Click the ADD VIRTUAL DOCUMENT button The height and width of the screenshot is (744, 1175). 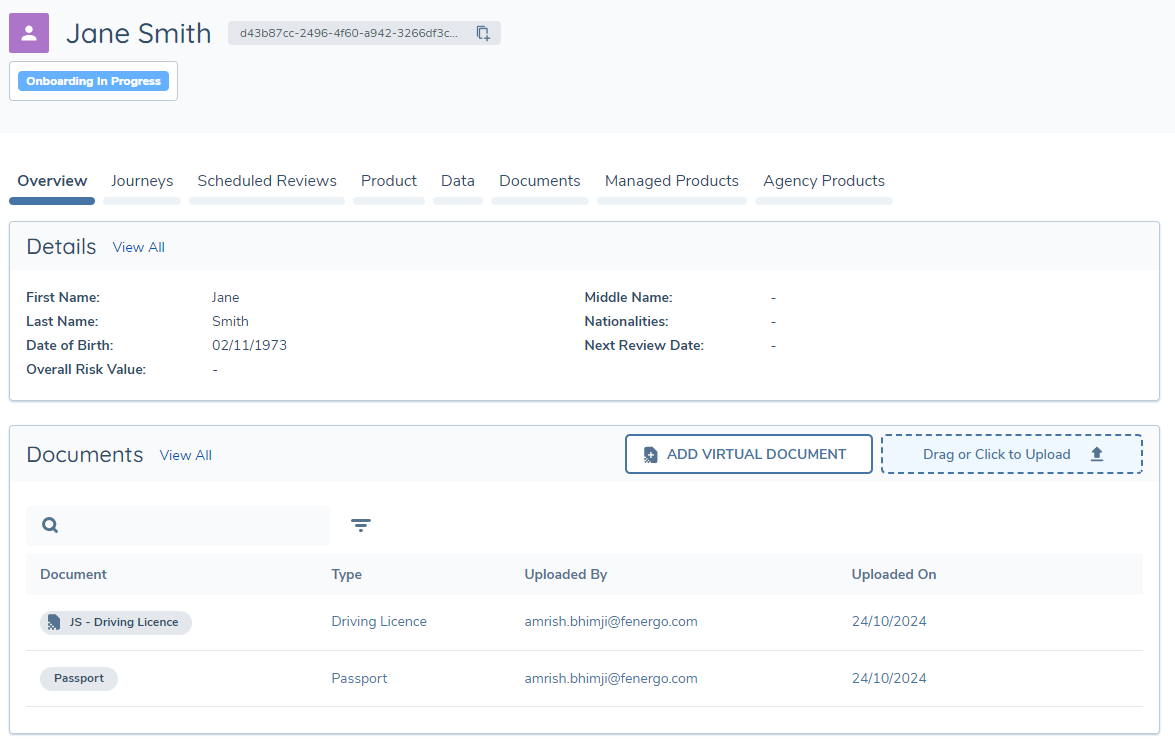pos(748,453)
